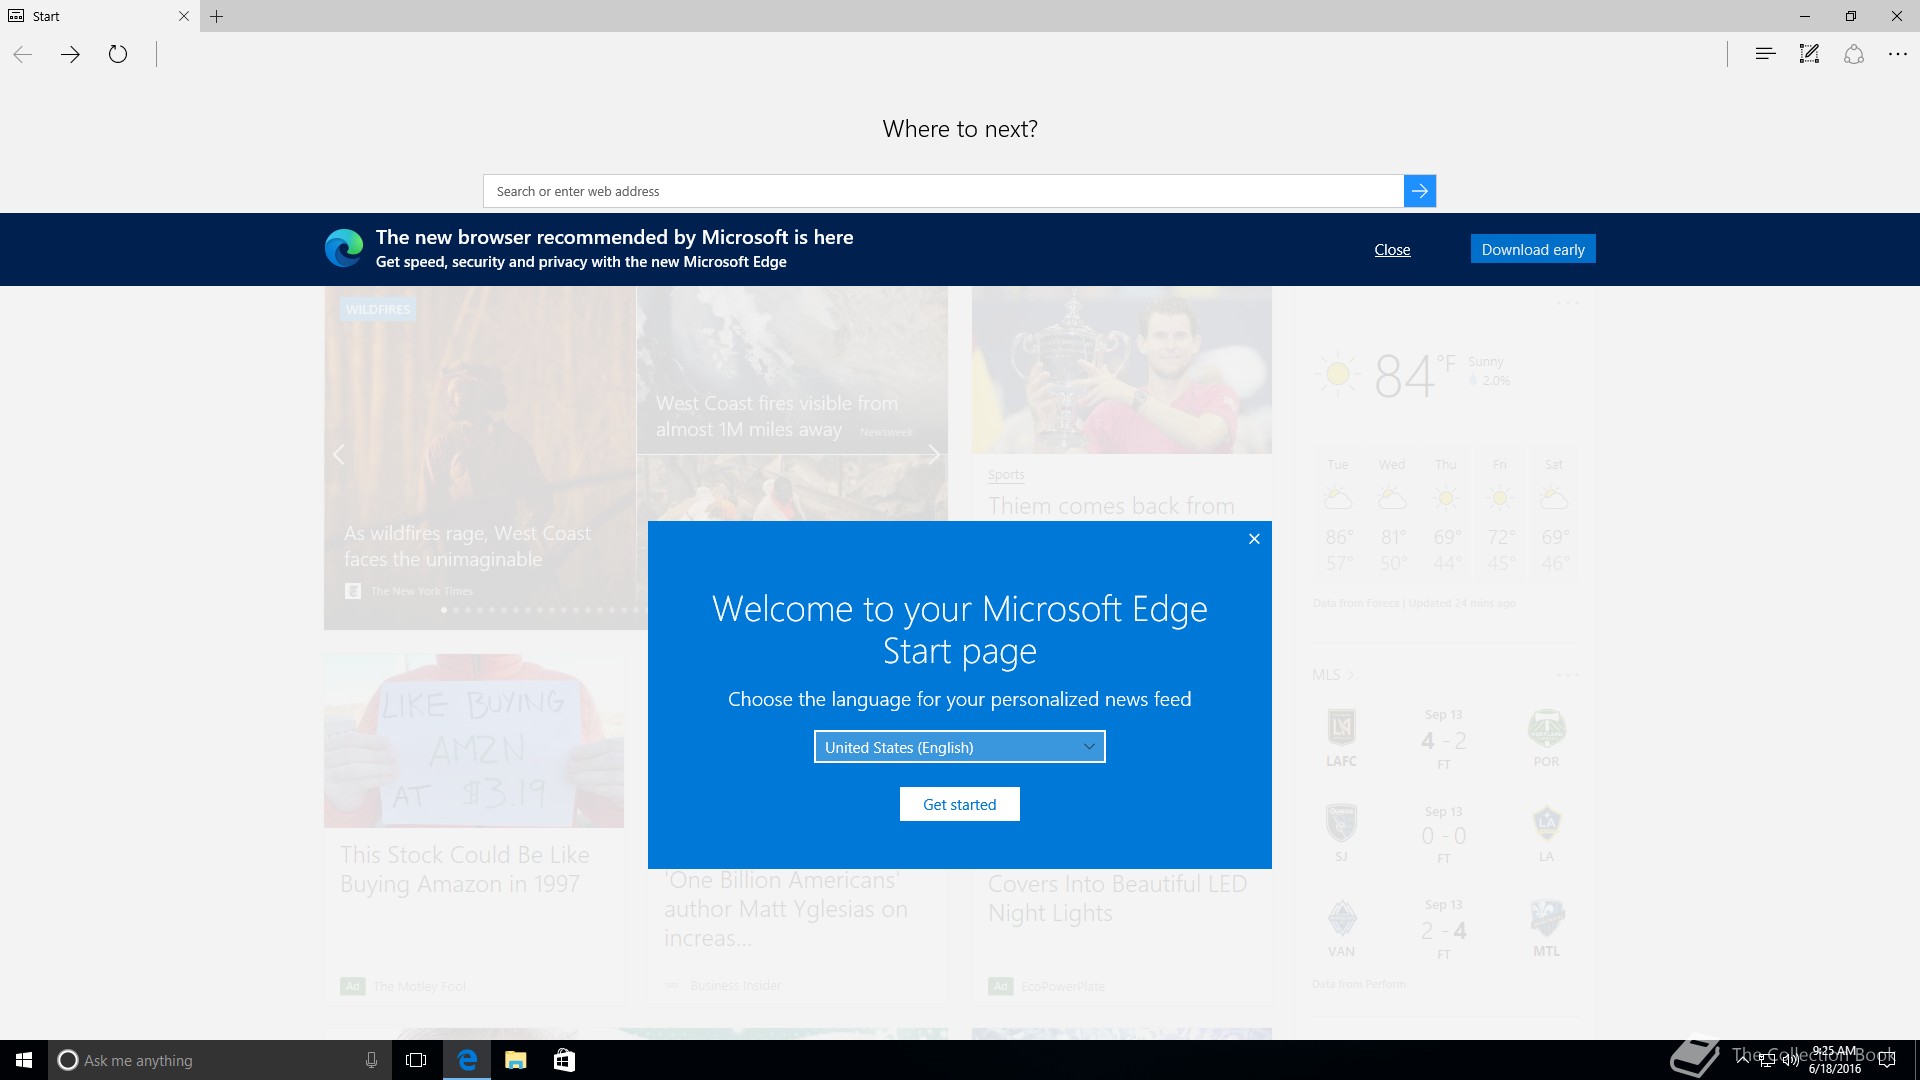Go forward with the browser forward arrow
This screenshot has height=1080, width=1920.
70,54
